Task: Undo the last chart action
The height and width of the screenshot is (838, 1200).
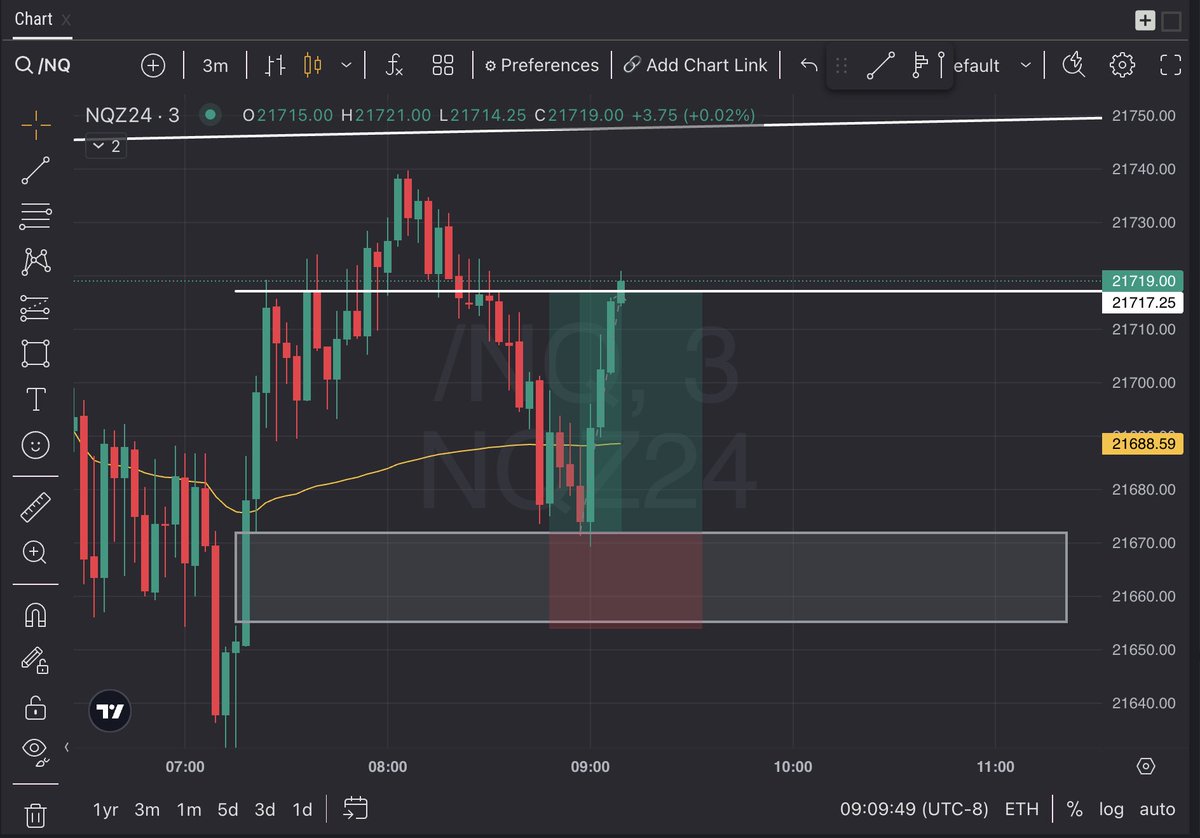Action: tap(809, 65)
